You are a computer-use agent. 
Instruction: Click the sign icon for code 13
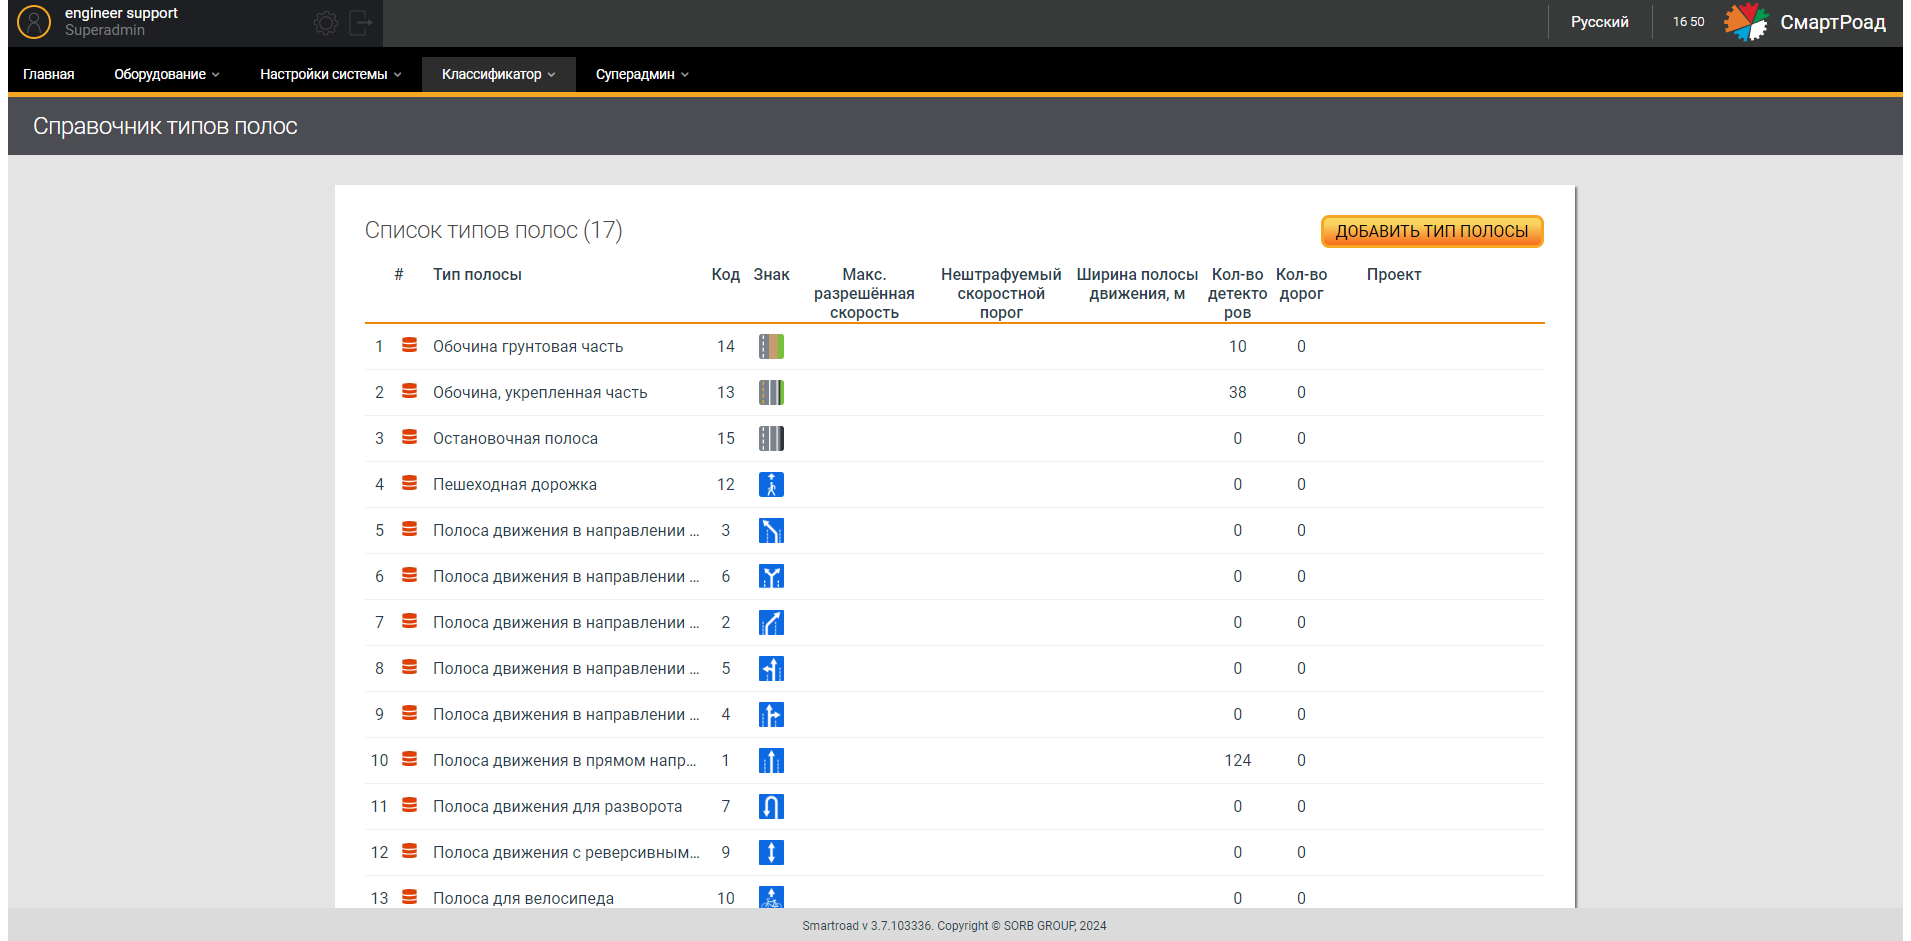click(771, 392)
